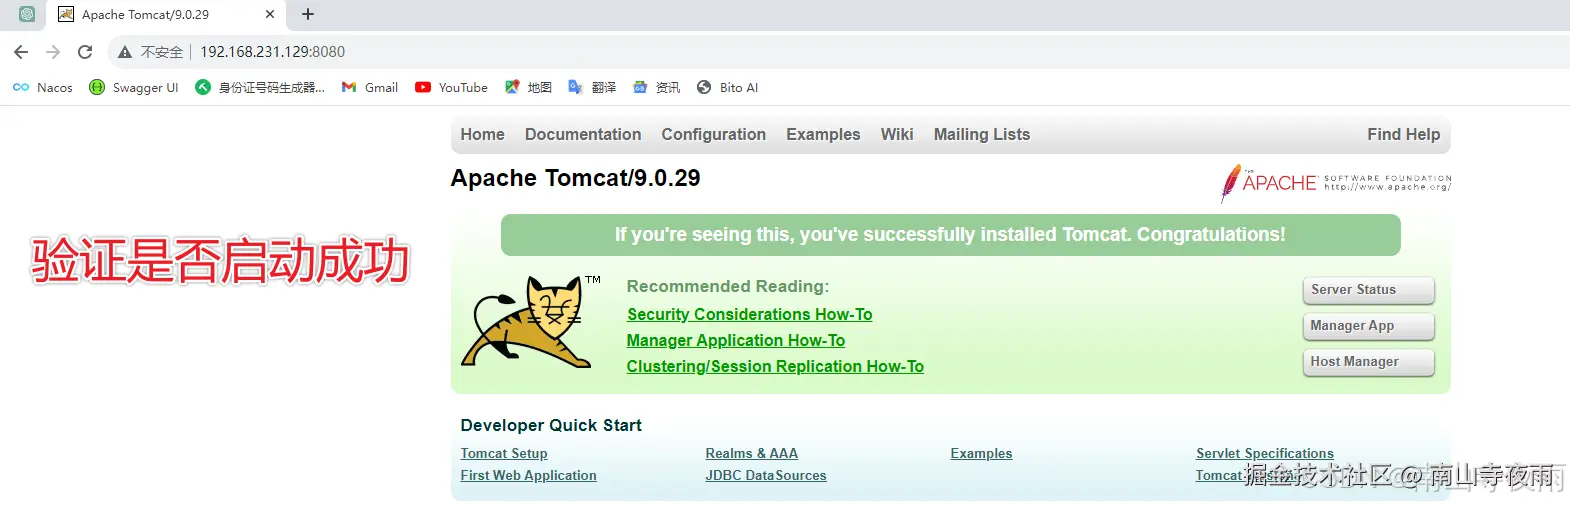This screenshot has width=1570, height=505.
Task: Click the Apache Software Foundation logo
Action: (x=1335, y=183)
